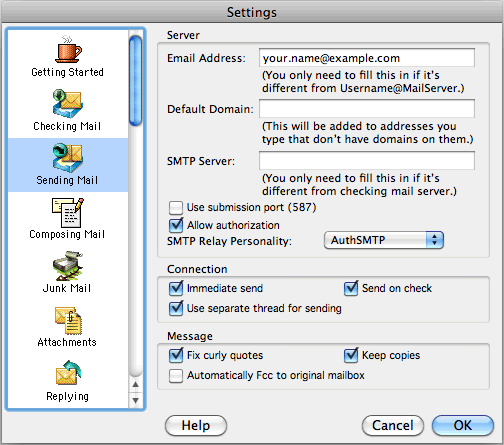Enable Automatically Fcc to original mailbox
Image resolution: width=504 pixels, height=445 pixels.
pyautogui.click(x=176, y=376)
